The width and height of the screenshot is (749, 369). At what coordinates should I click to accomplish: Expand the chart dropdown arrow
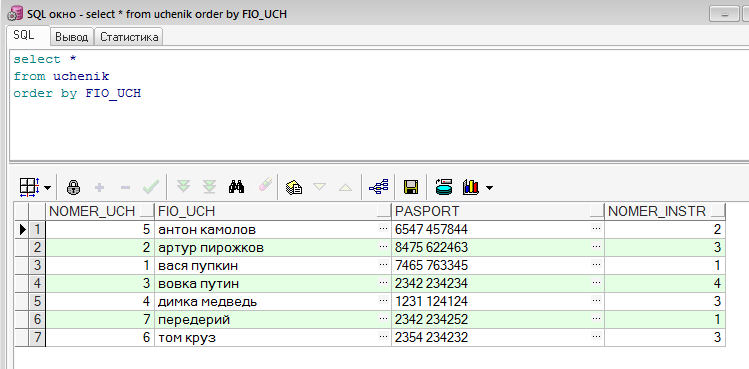[489, 188]
